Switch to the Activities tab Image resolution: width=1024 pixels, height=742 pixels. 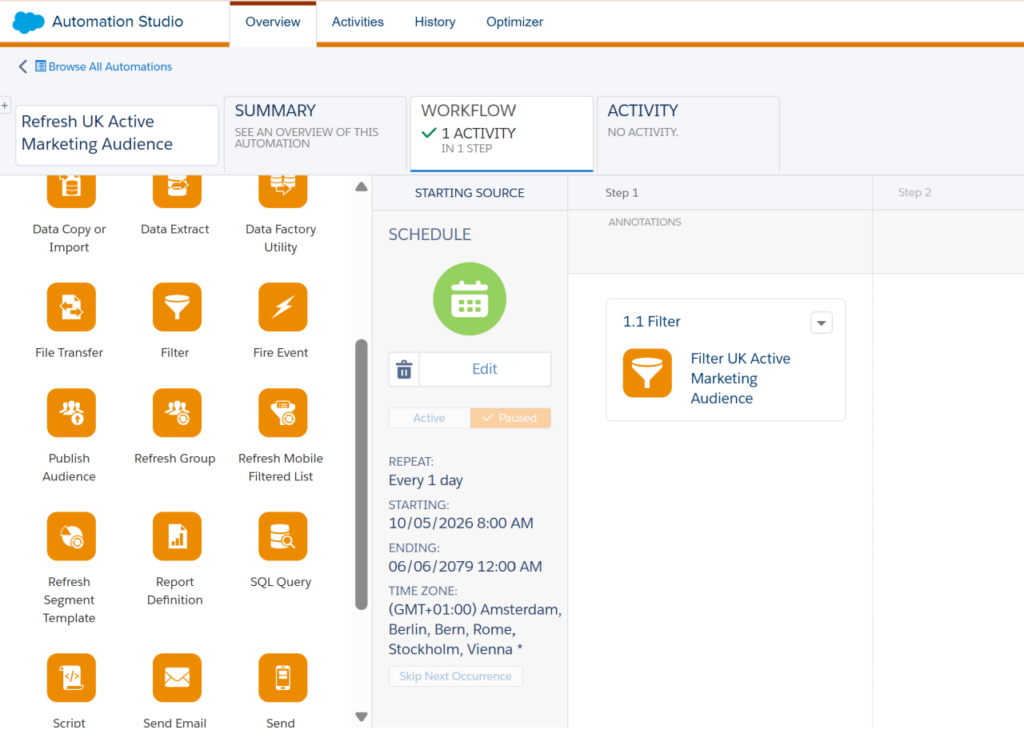click(357, 22)
